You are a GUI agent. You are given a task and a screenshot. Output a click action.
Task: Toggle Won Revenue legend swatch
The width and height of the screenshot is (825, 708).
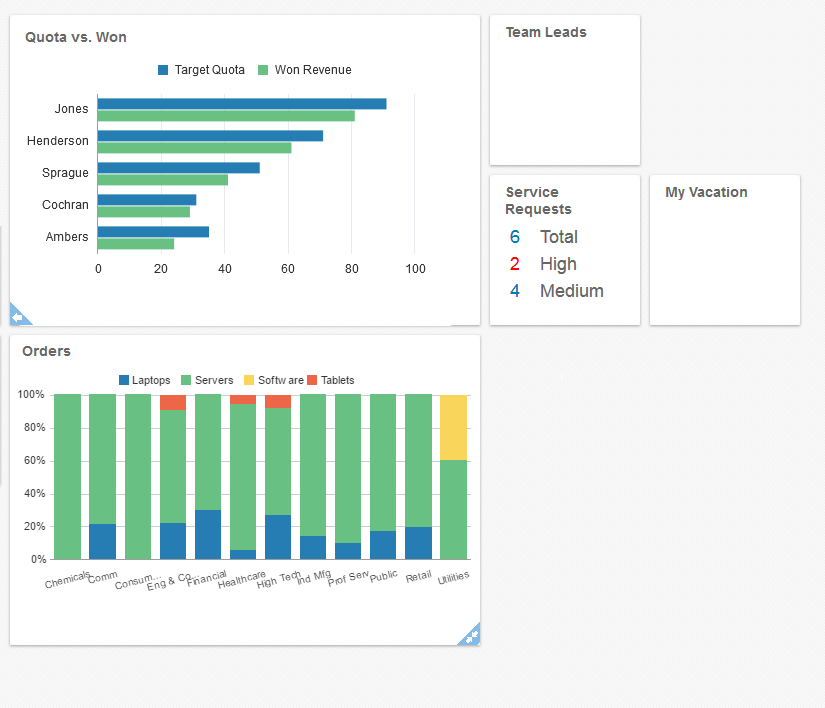[x=263, y=70]
